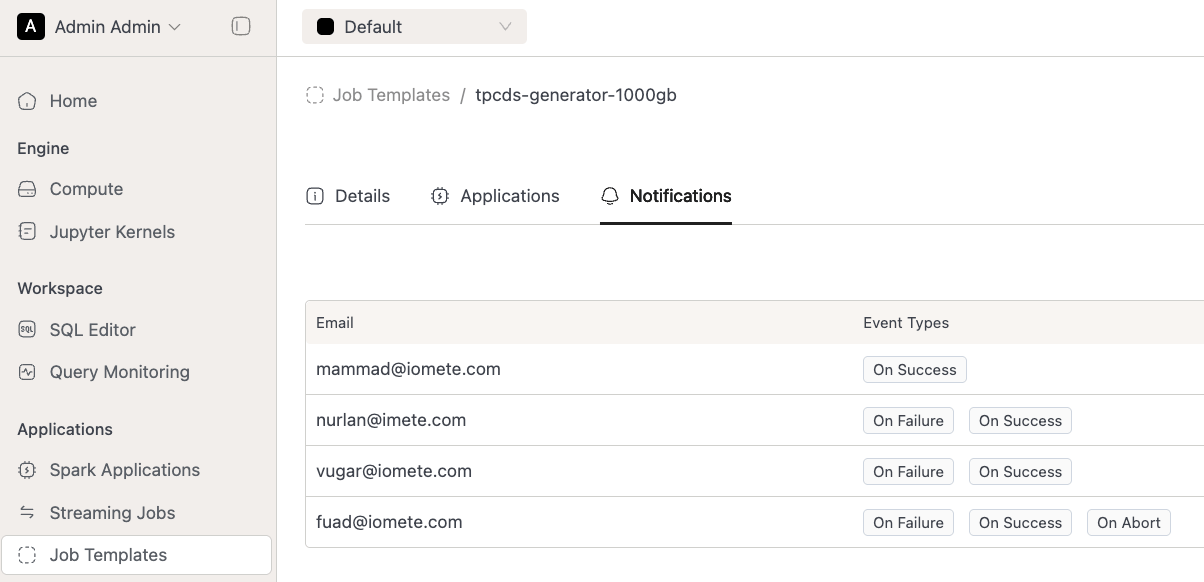Select the Notifications tab

[x=666, y=196]
